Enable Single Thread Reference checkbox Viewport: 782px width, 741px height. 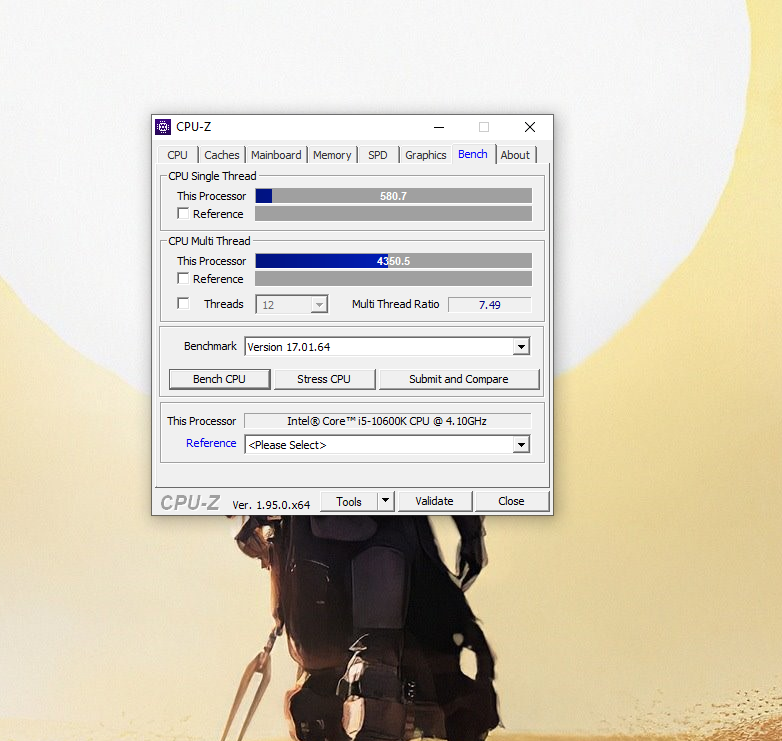[x=184, y=213]
